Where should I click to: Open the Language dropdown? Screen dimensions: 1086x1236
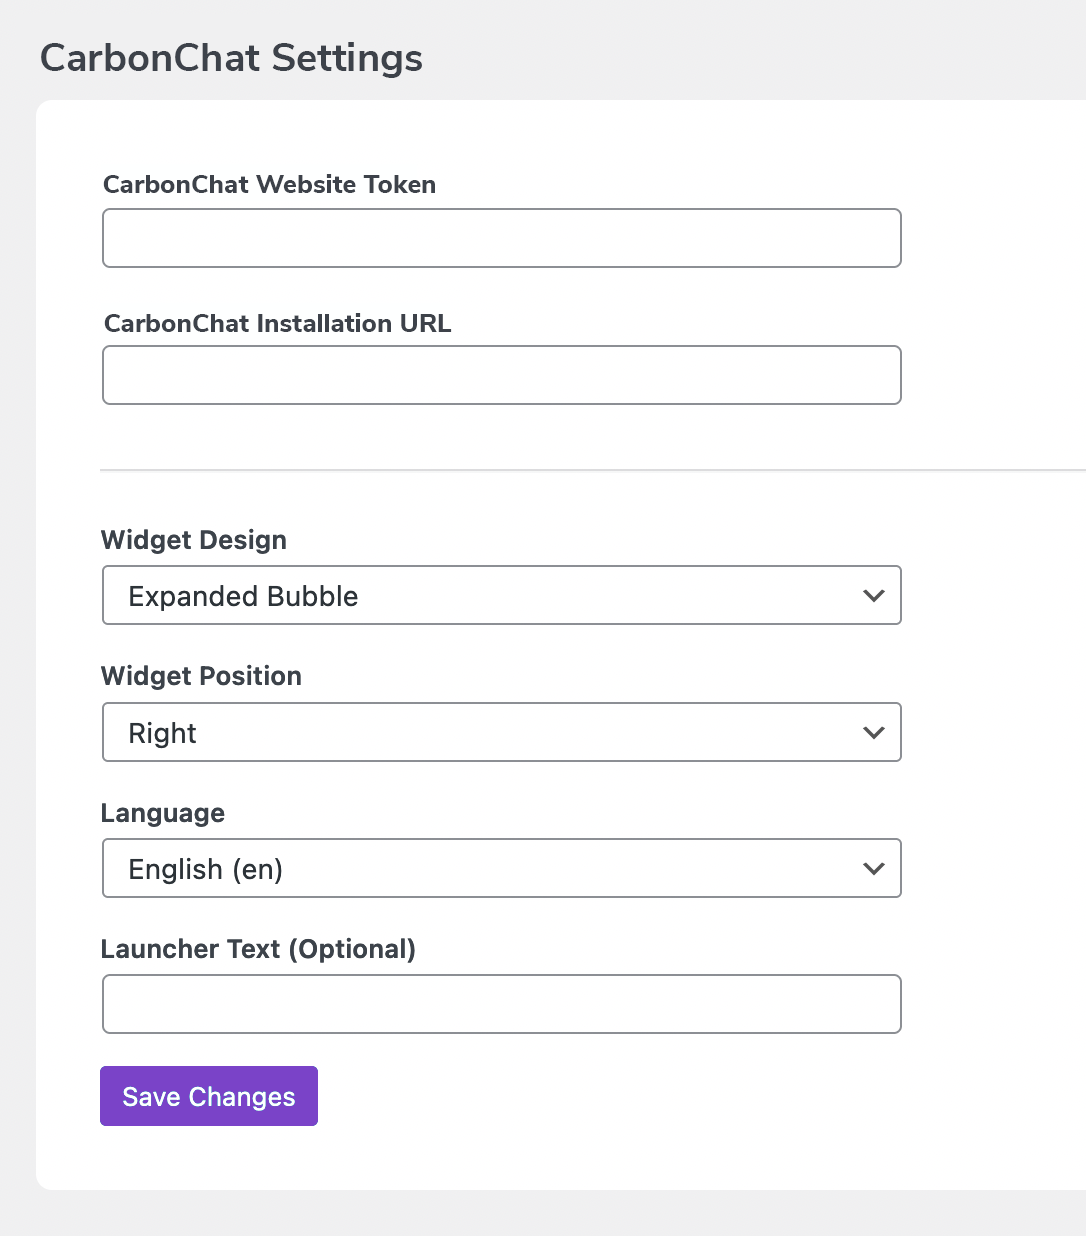coord(501,869)
